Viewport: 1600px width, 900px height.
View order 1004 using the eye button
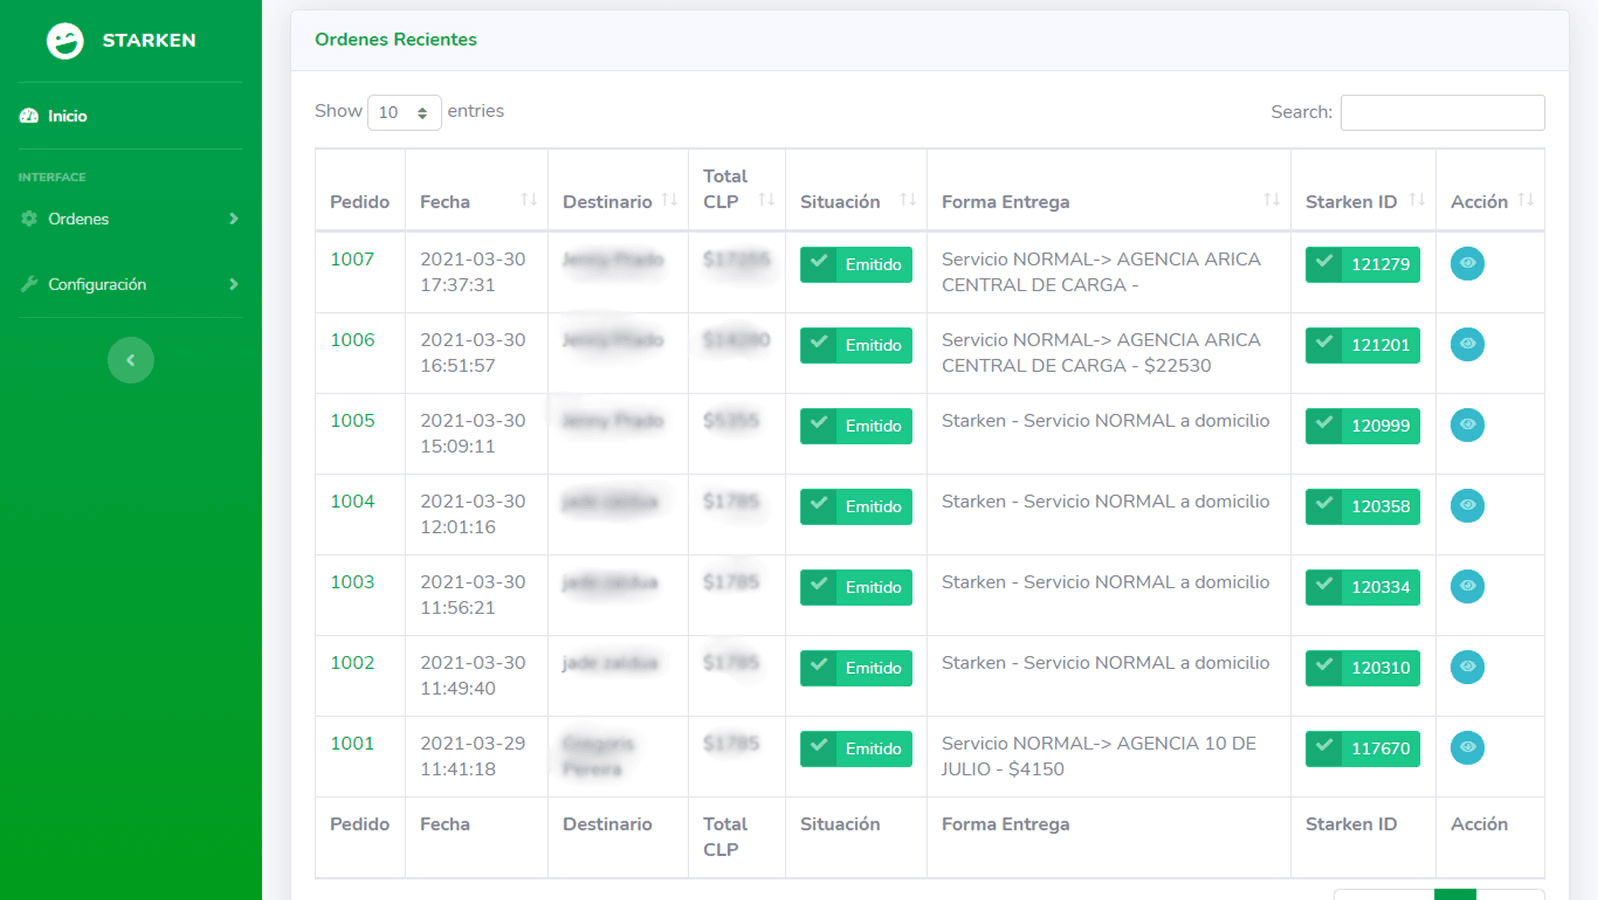(x=1467, y=506)
